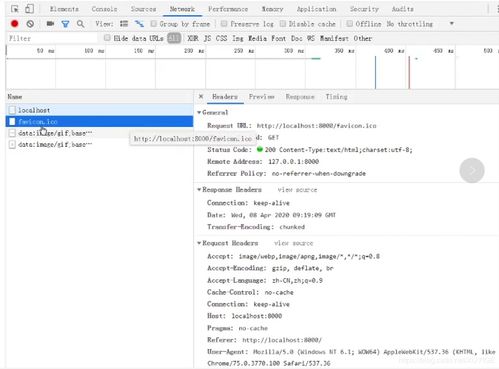Screen dimensions: 499x369
Task: Stop recording network log (red dot)
Action: (14, 24)
